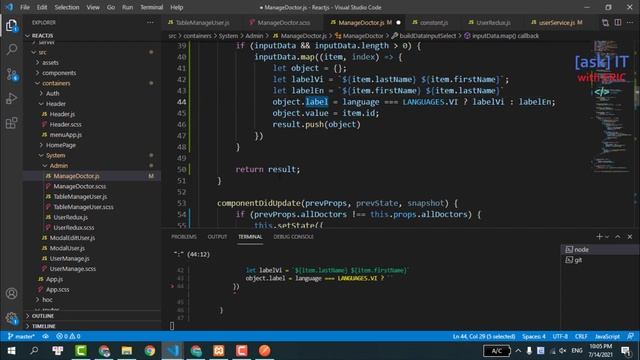Open File Explorer from the taskbar
The width and height of the screenshot is (640, 360).
click(127, 351)
